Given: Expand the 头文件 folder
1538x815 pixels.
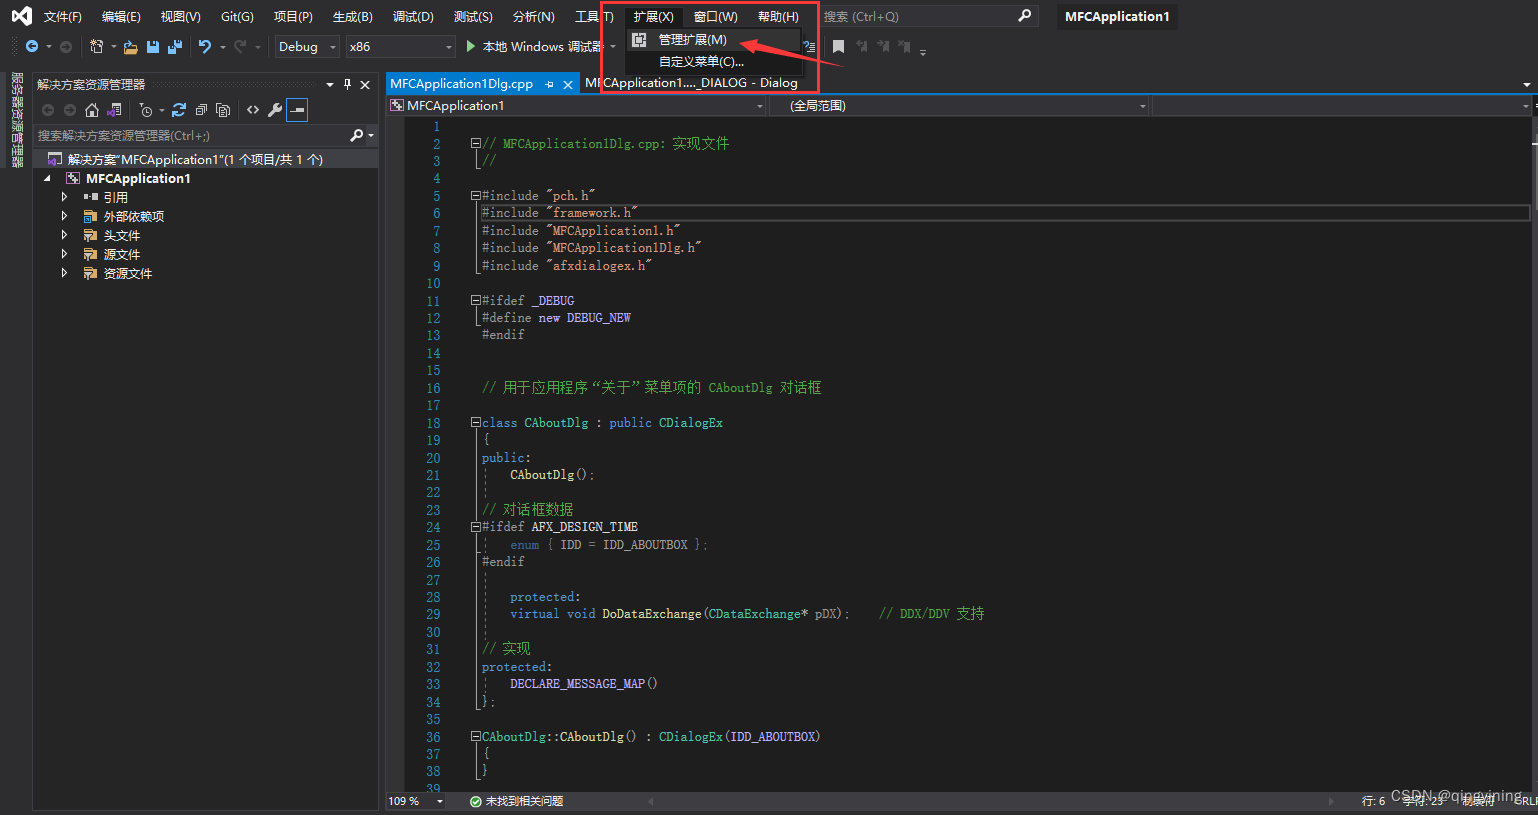Looking at the screenshot, I should coord(64,235).
